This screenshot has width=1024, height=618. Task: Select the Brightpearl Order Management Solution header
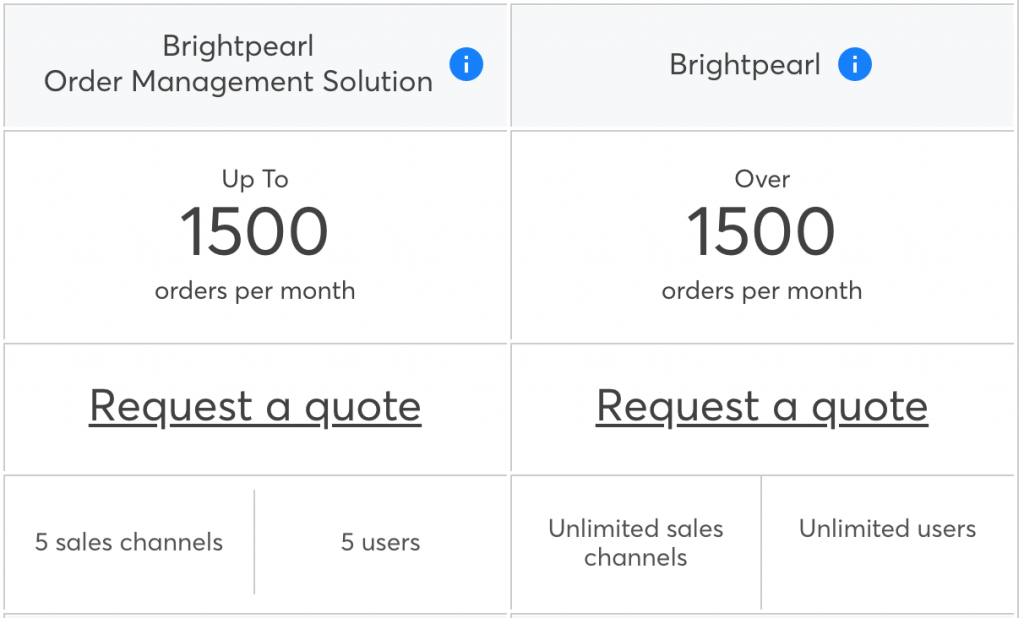[240, 64]
